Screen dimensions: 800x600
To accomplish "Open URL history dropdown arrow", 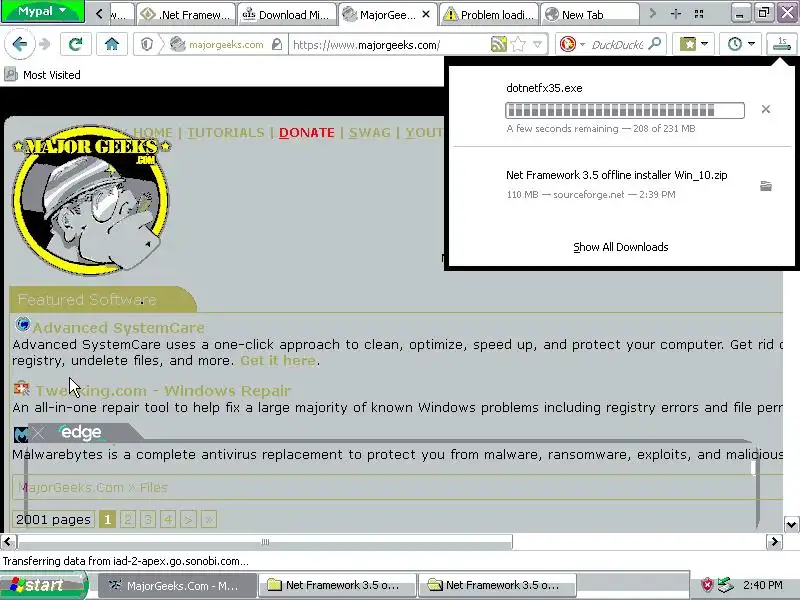I will (537, 45).
